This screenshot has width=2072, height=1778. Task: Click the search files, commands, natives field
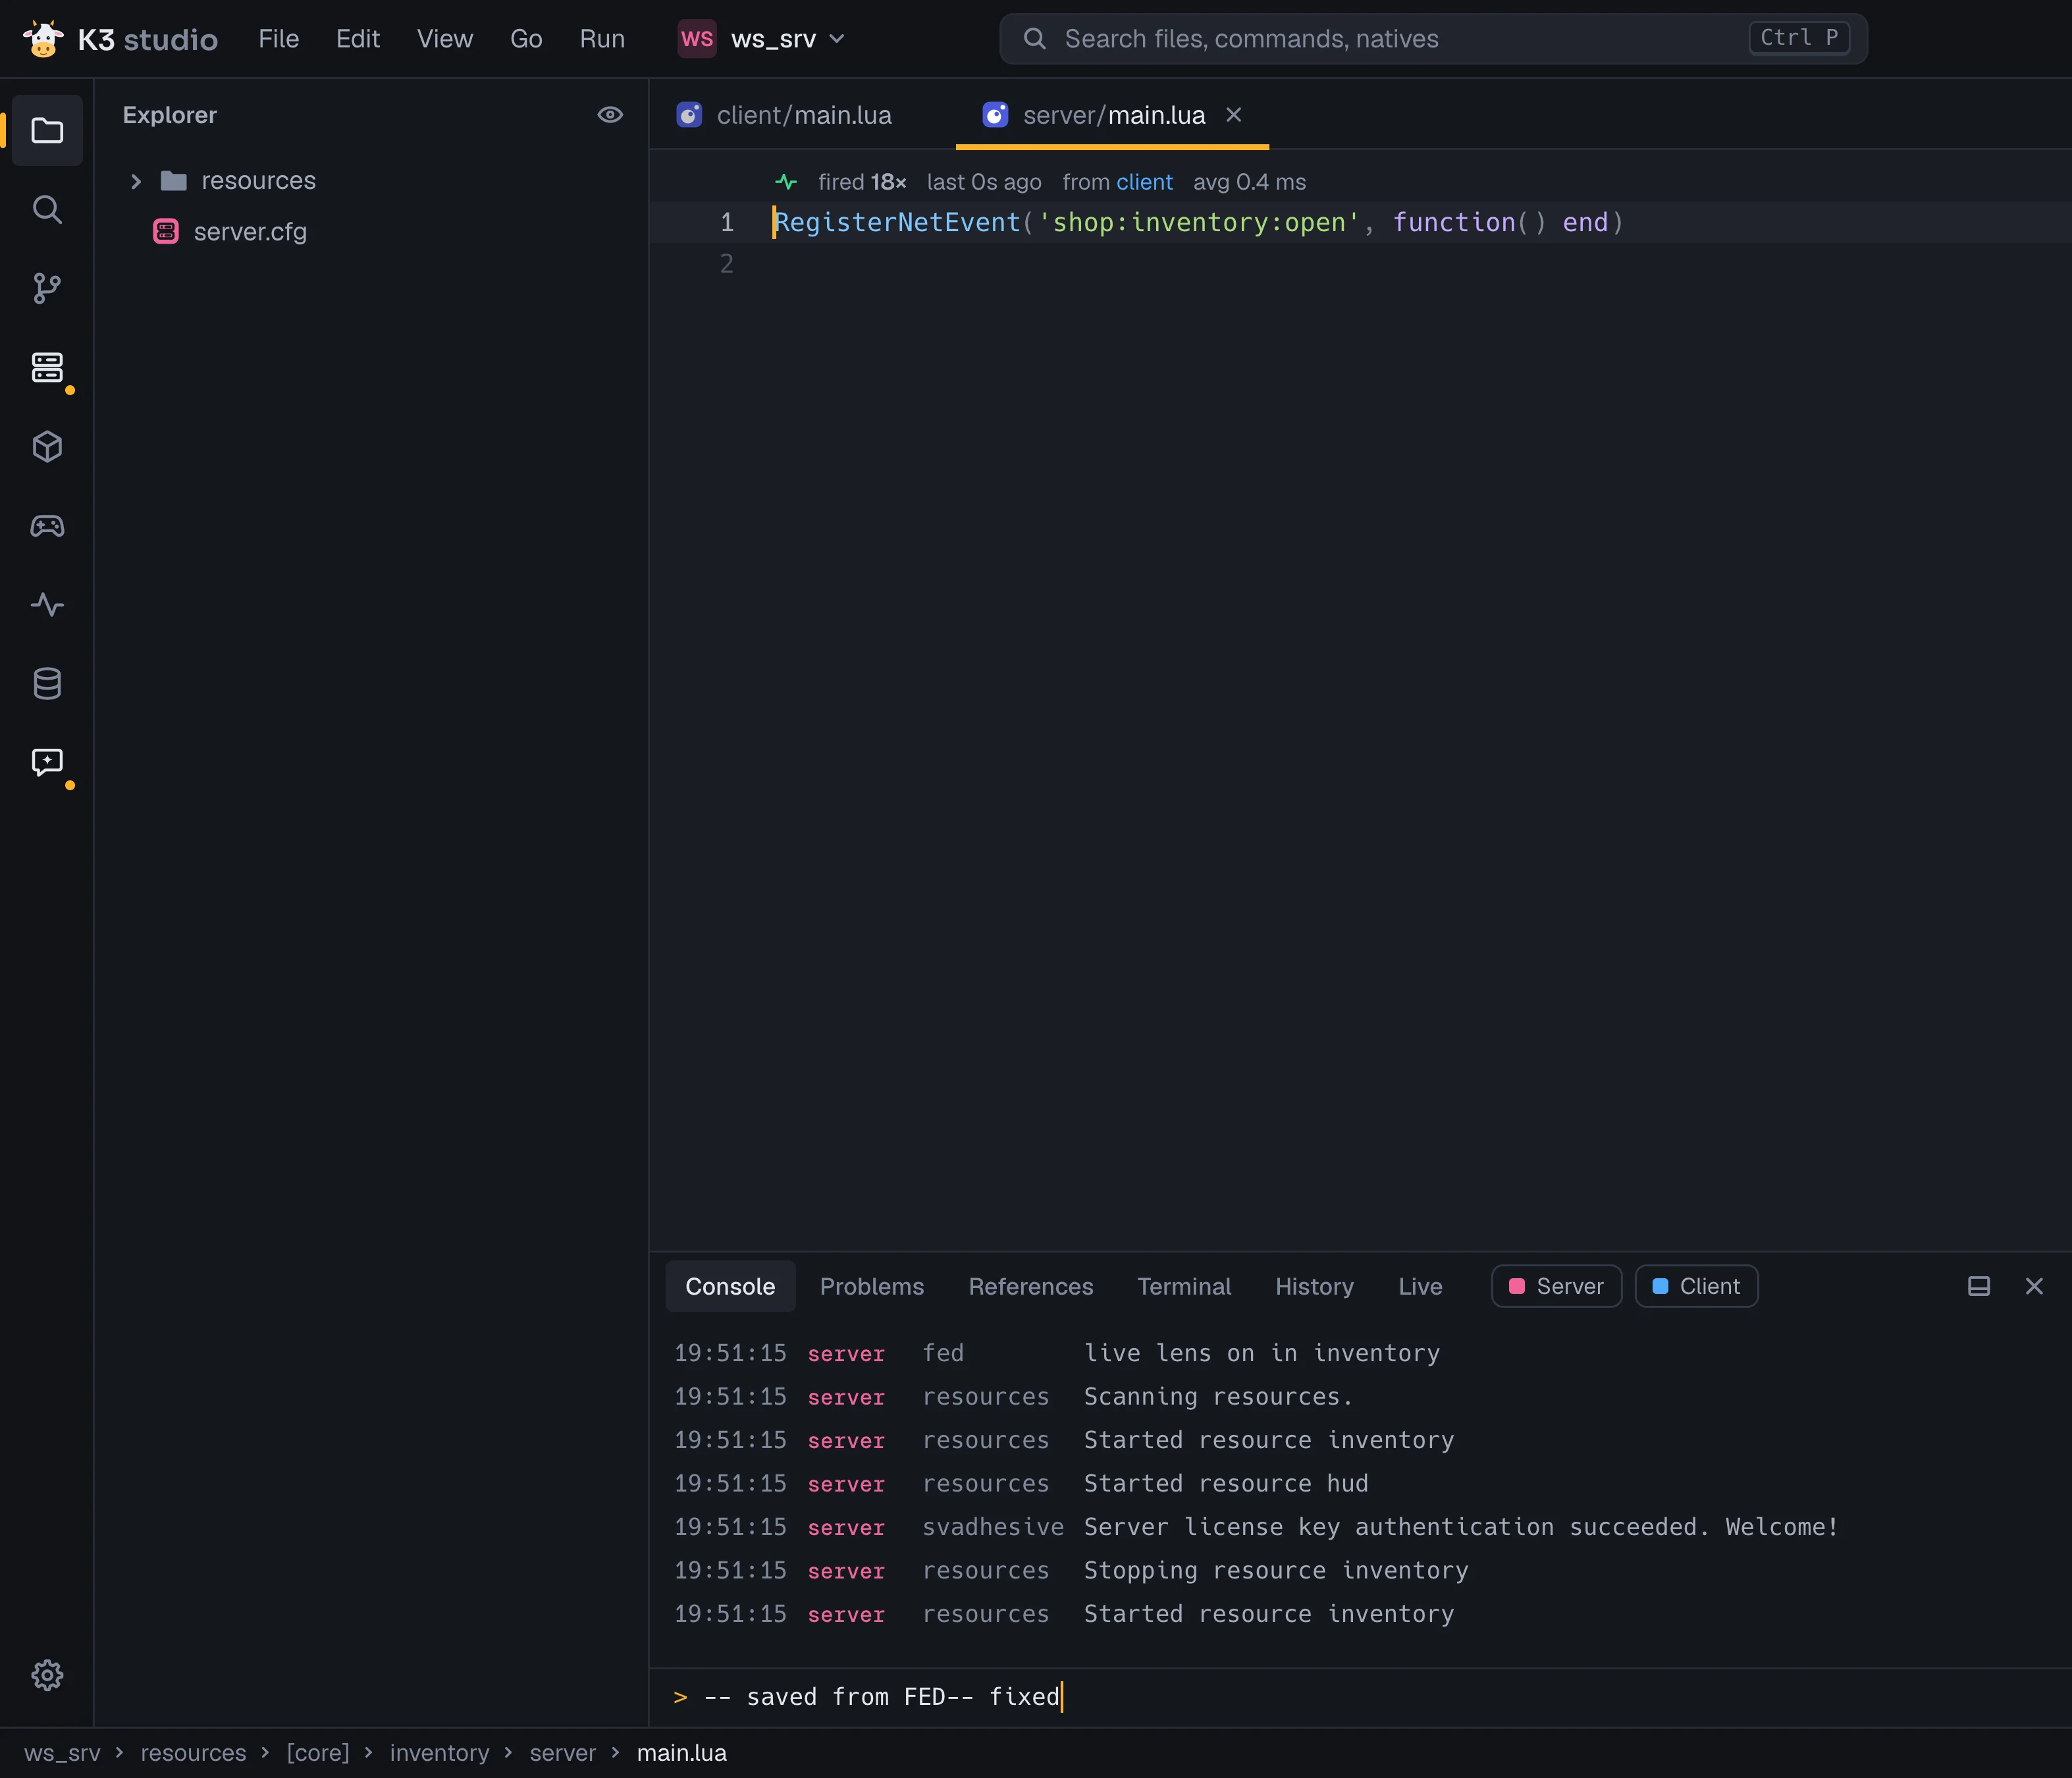coord(1433,39)
